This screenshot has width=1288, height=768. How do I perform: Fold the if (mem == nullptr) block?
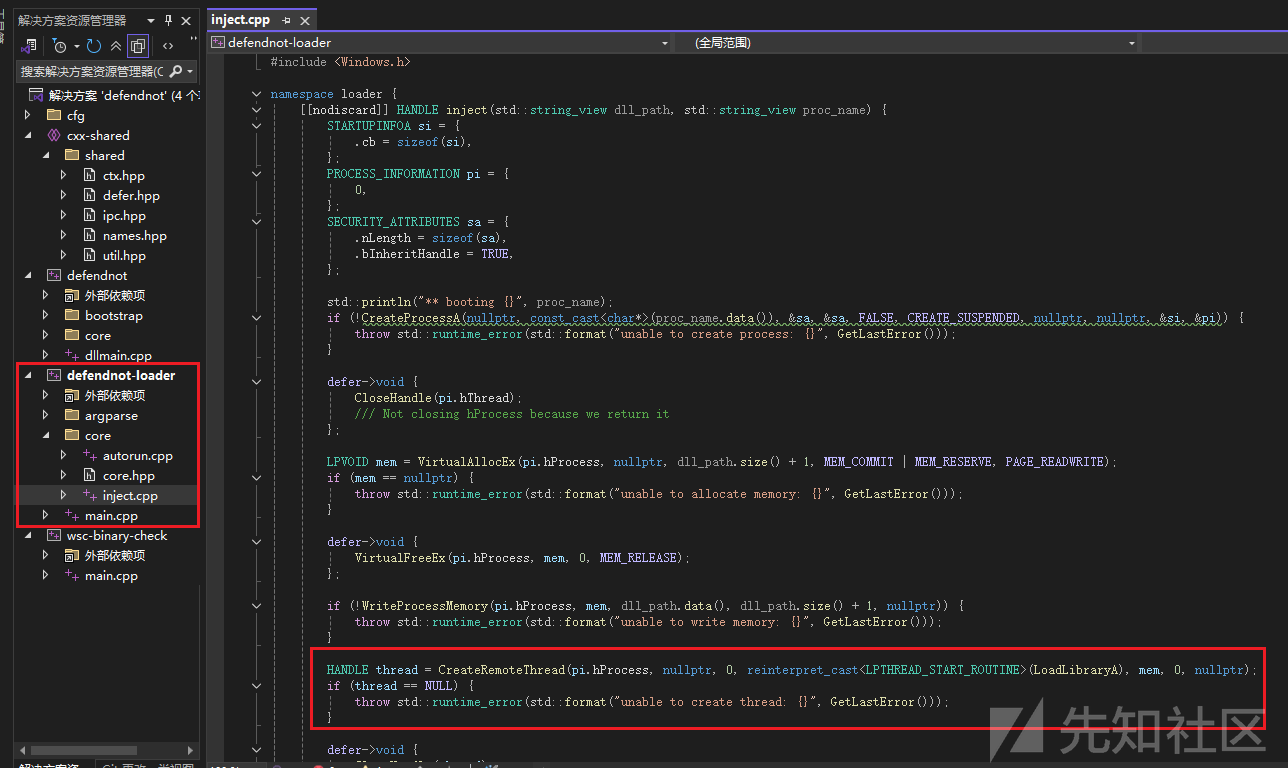point(256,478)
